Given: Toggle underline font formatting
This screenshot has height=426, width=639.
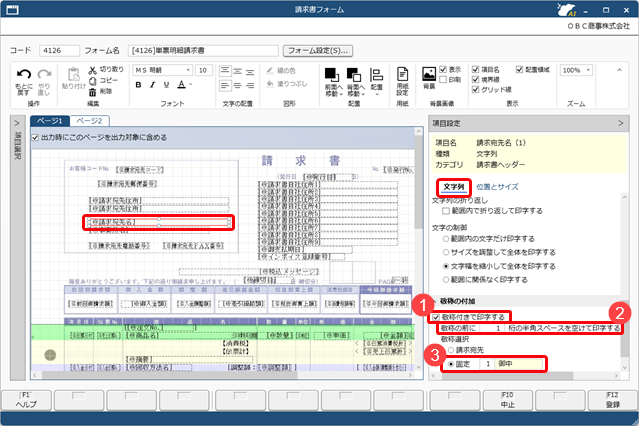Looking at the screenshot, I should [x=166, y=85].
